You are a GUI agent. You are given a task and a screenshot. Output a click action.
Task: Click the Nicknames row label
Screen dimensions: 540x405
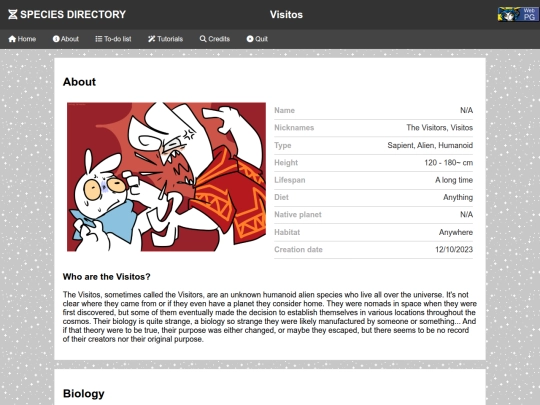tap(294, 128)
